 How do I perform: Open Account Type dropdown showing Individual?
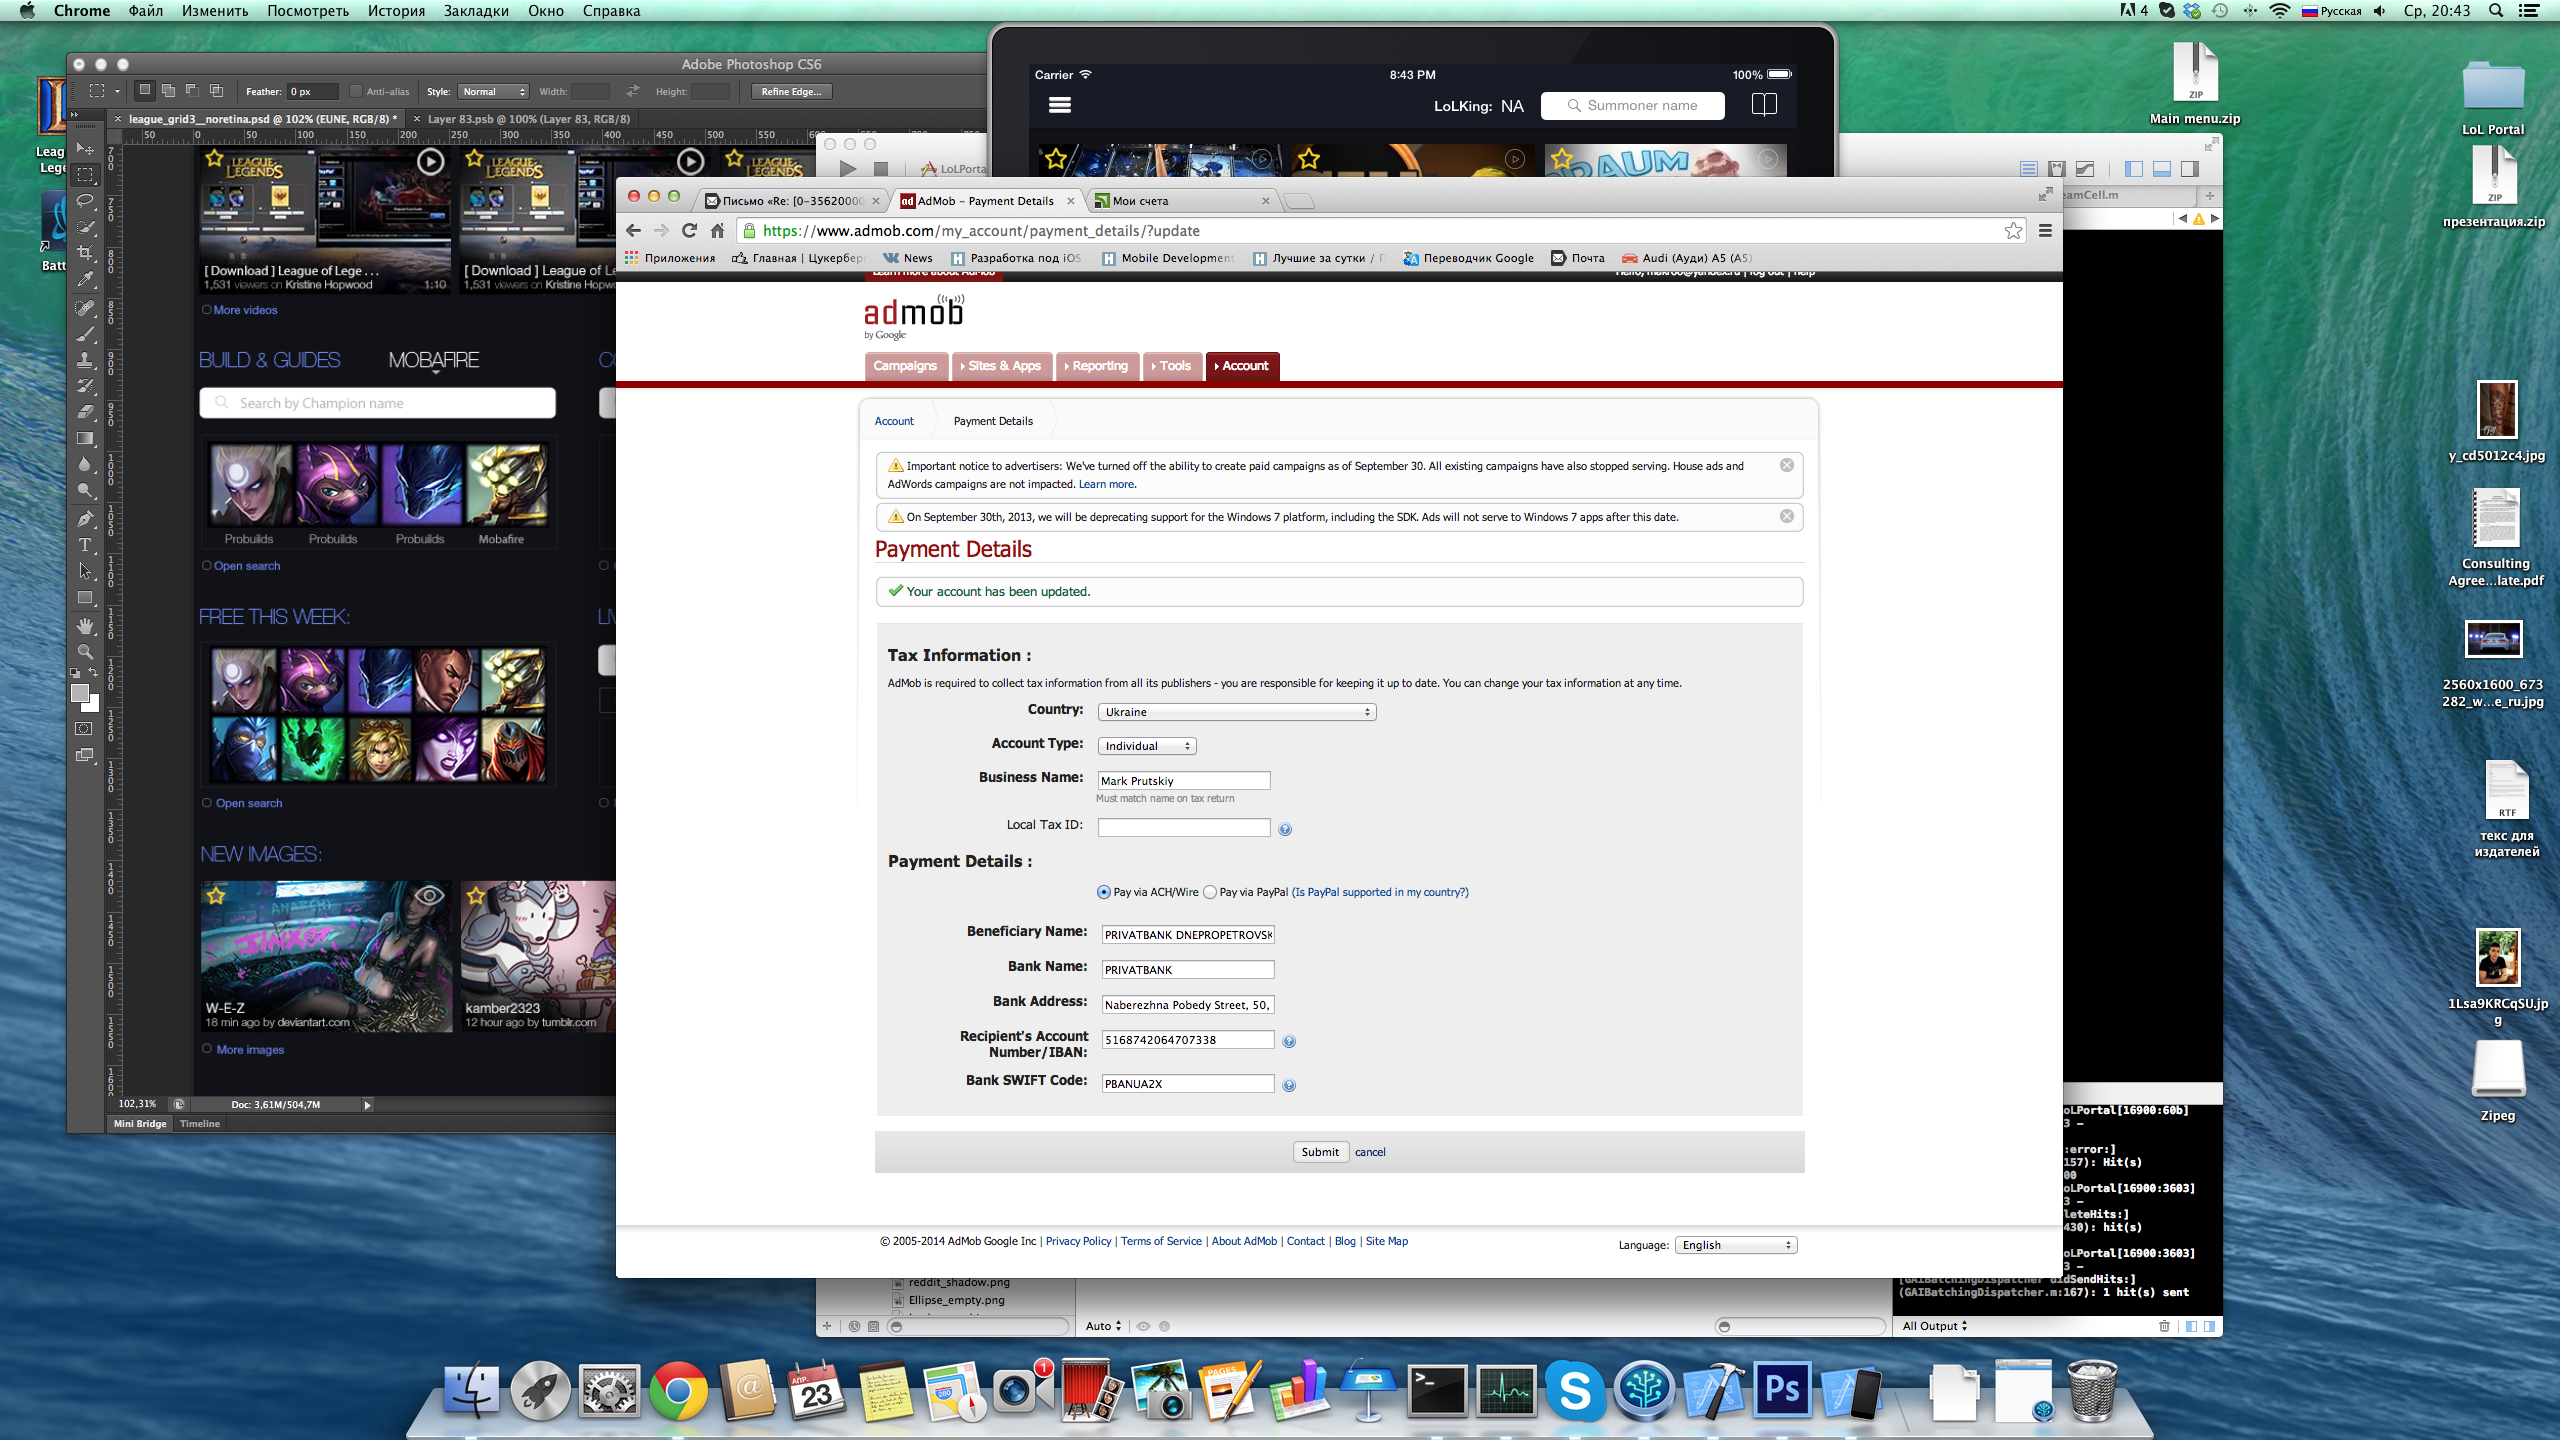coord(1147,746)
